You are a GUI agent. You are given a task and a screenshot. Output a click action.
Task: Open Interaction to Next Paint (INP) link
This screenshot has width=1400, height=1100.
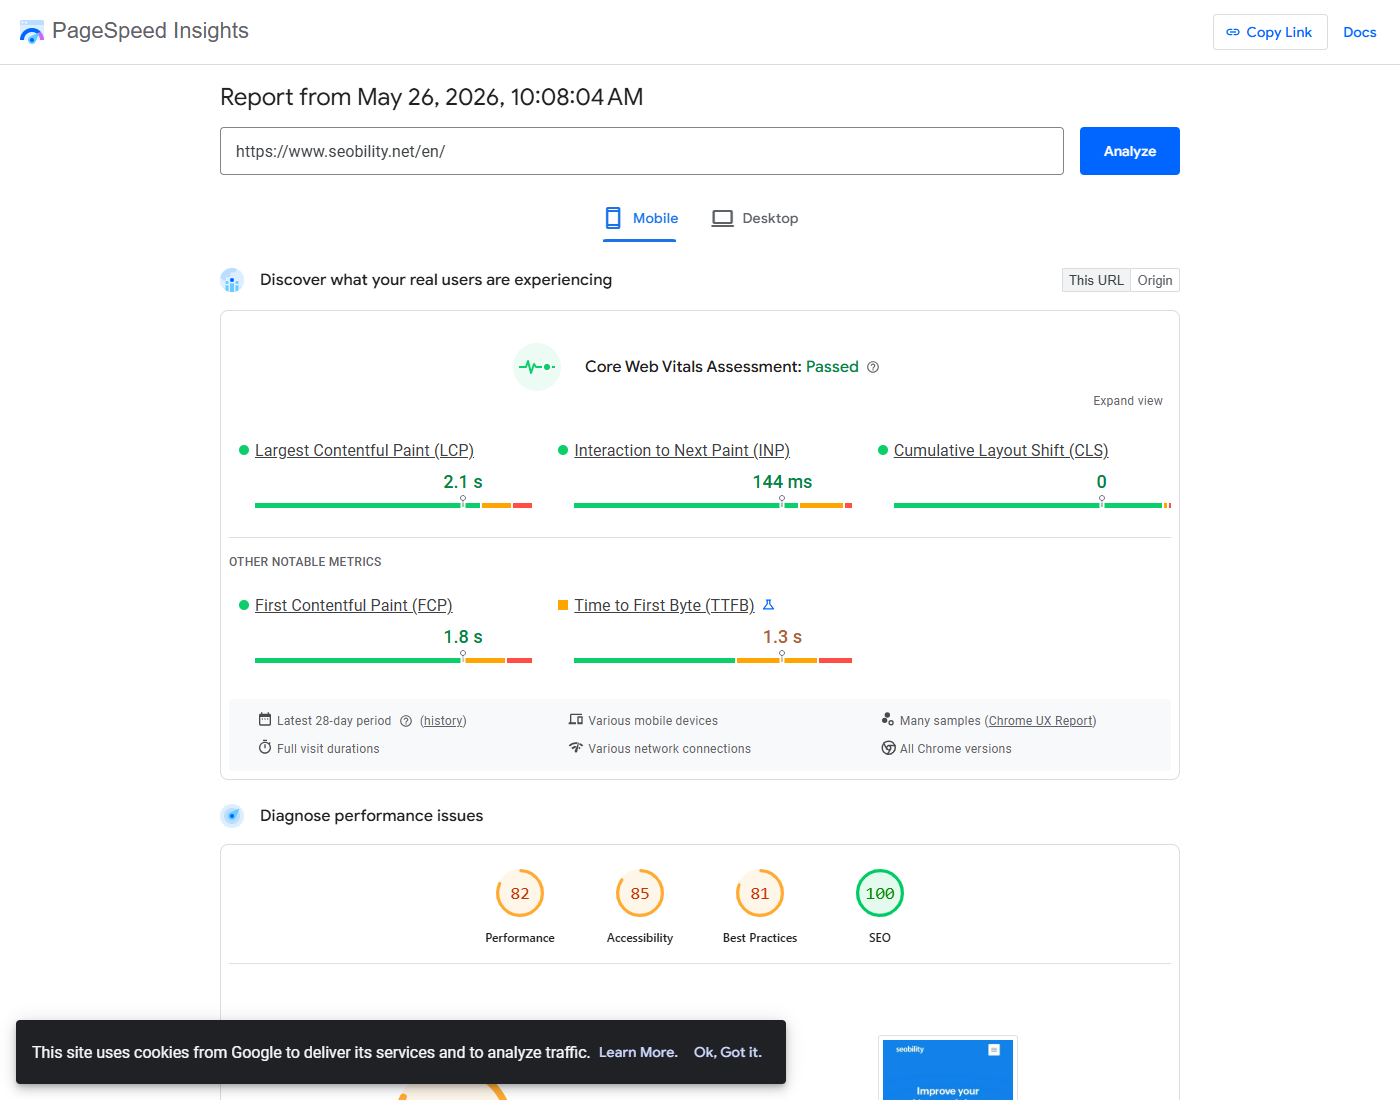point(682,451)
